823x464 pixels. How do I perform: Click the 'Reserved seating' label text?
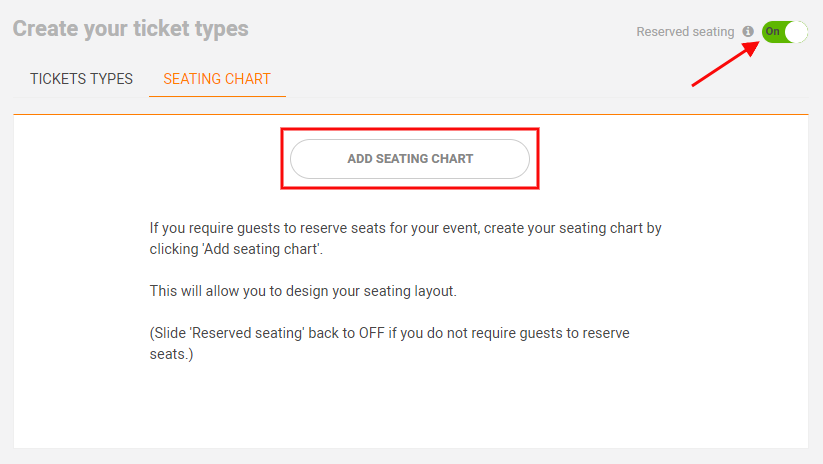685,31
